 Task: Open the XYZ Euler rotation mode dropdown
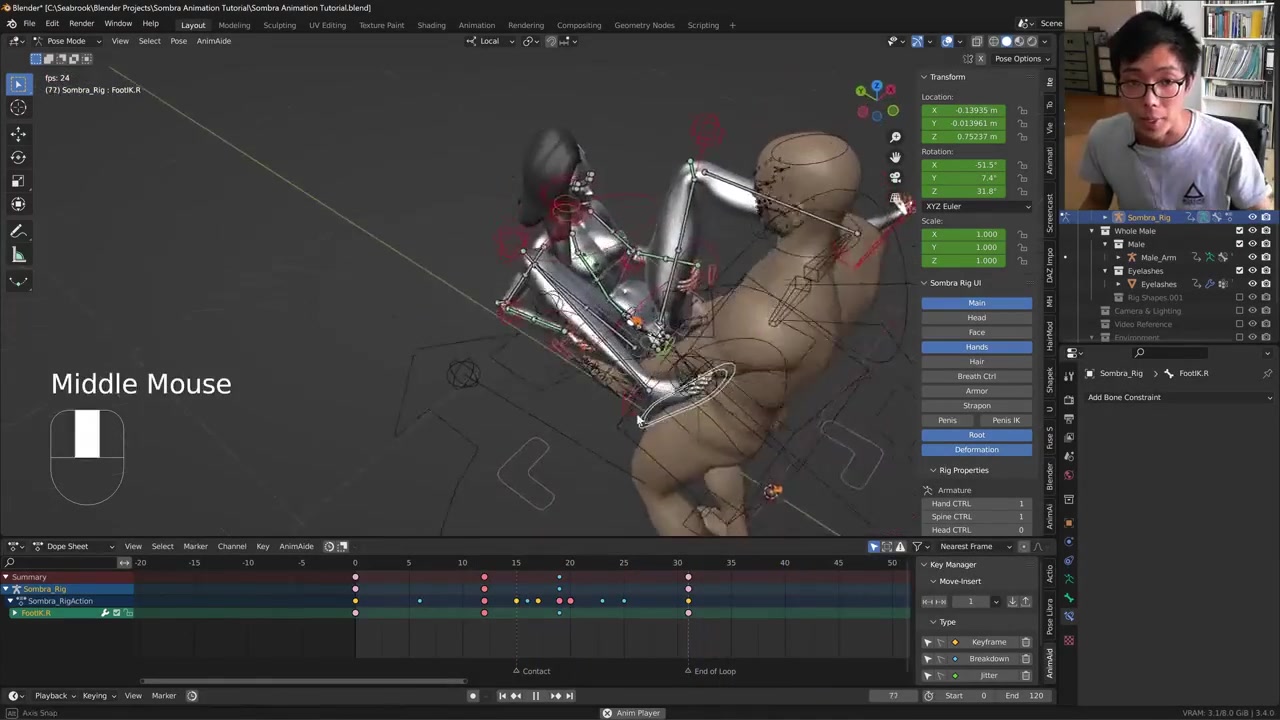click(x=976, y=206)
